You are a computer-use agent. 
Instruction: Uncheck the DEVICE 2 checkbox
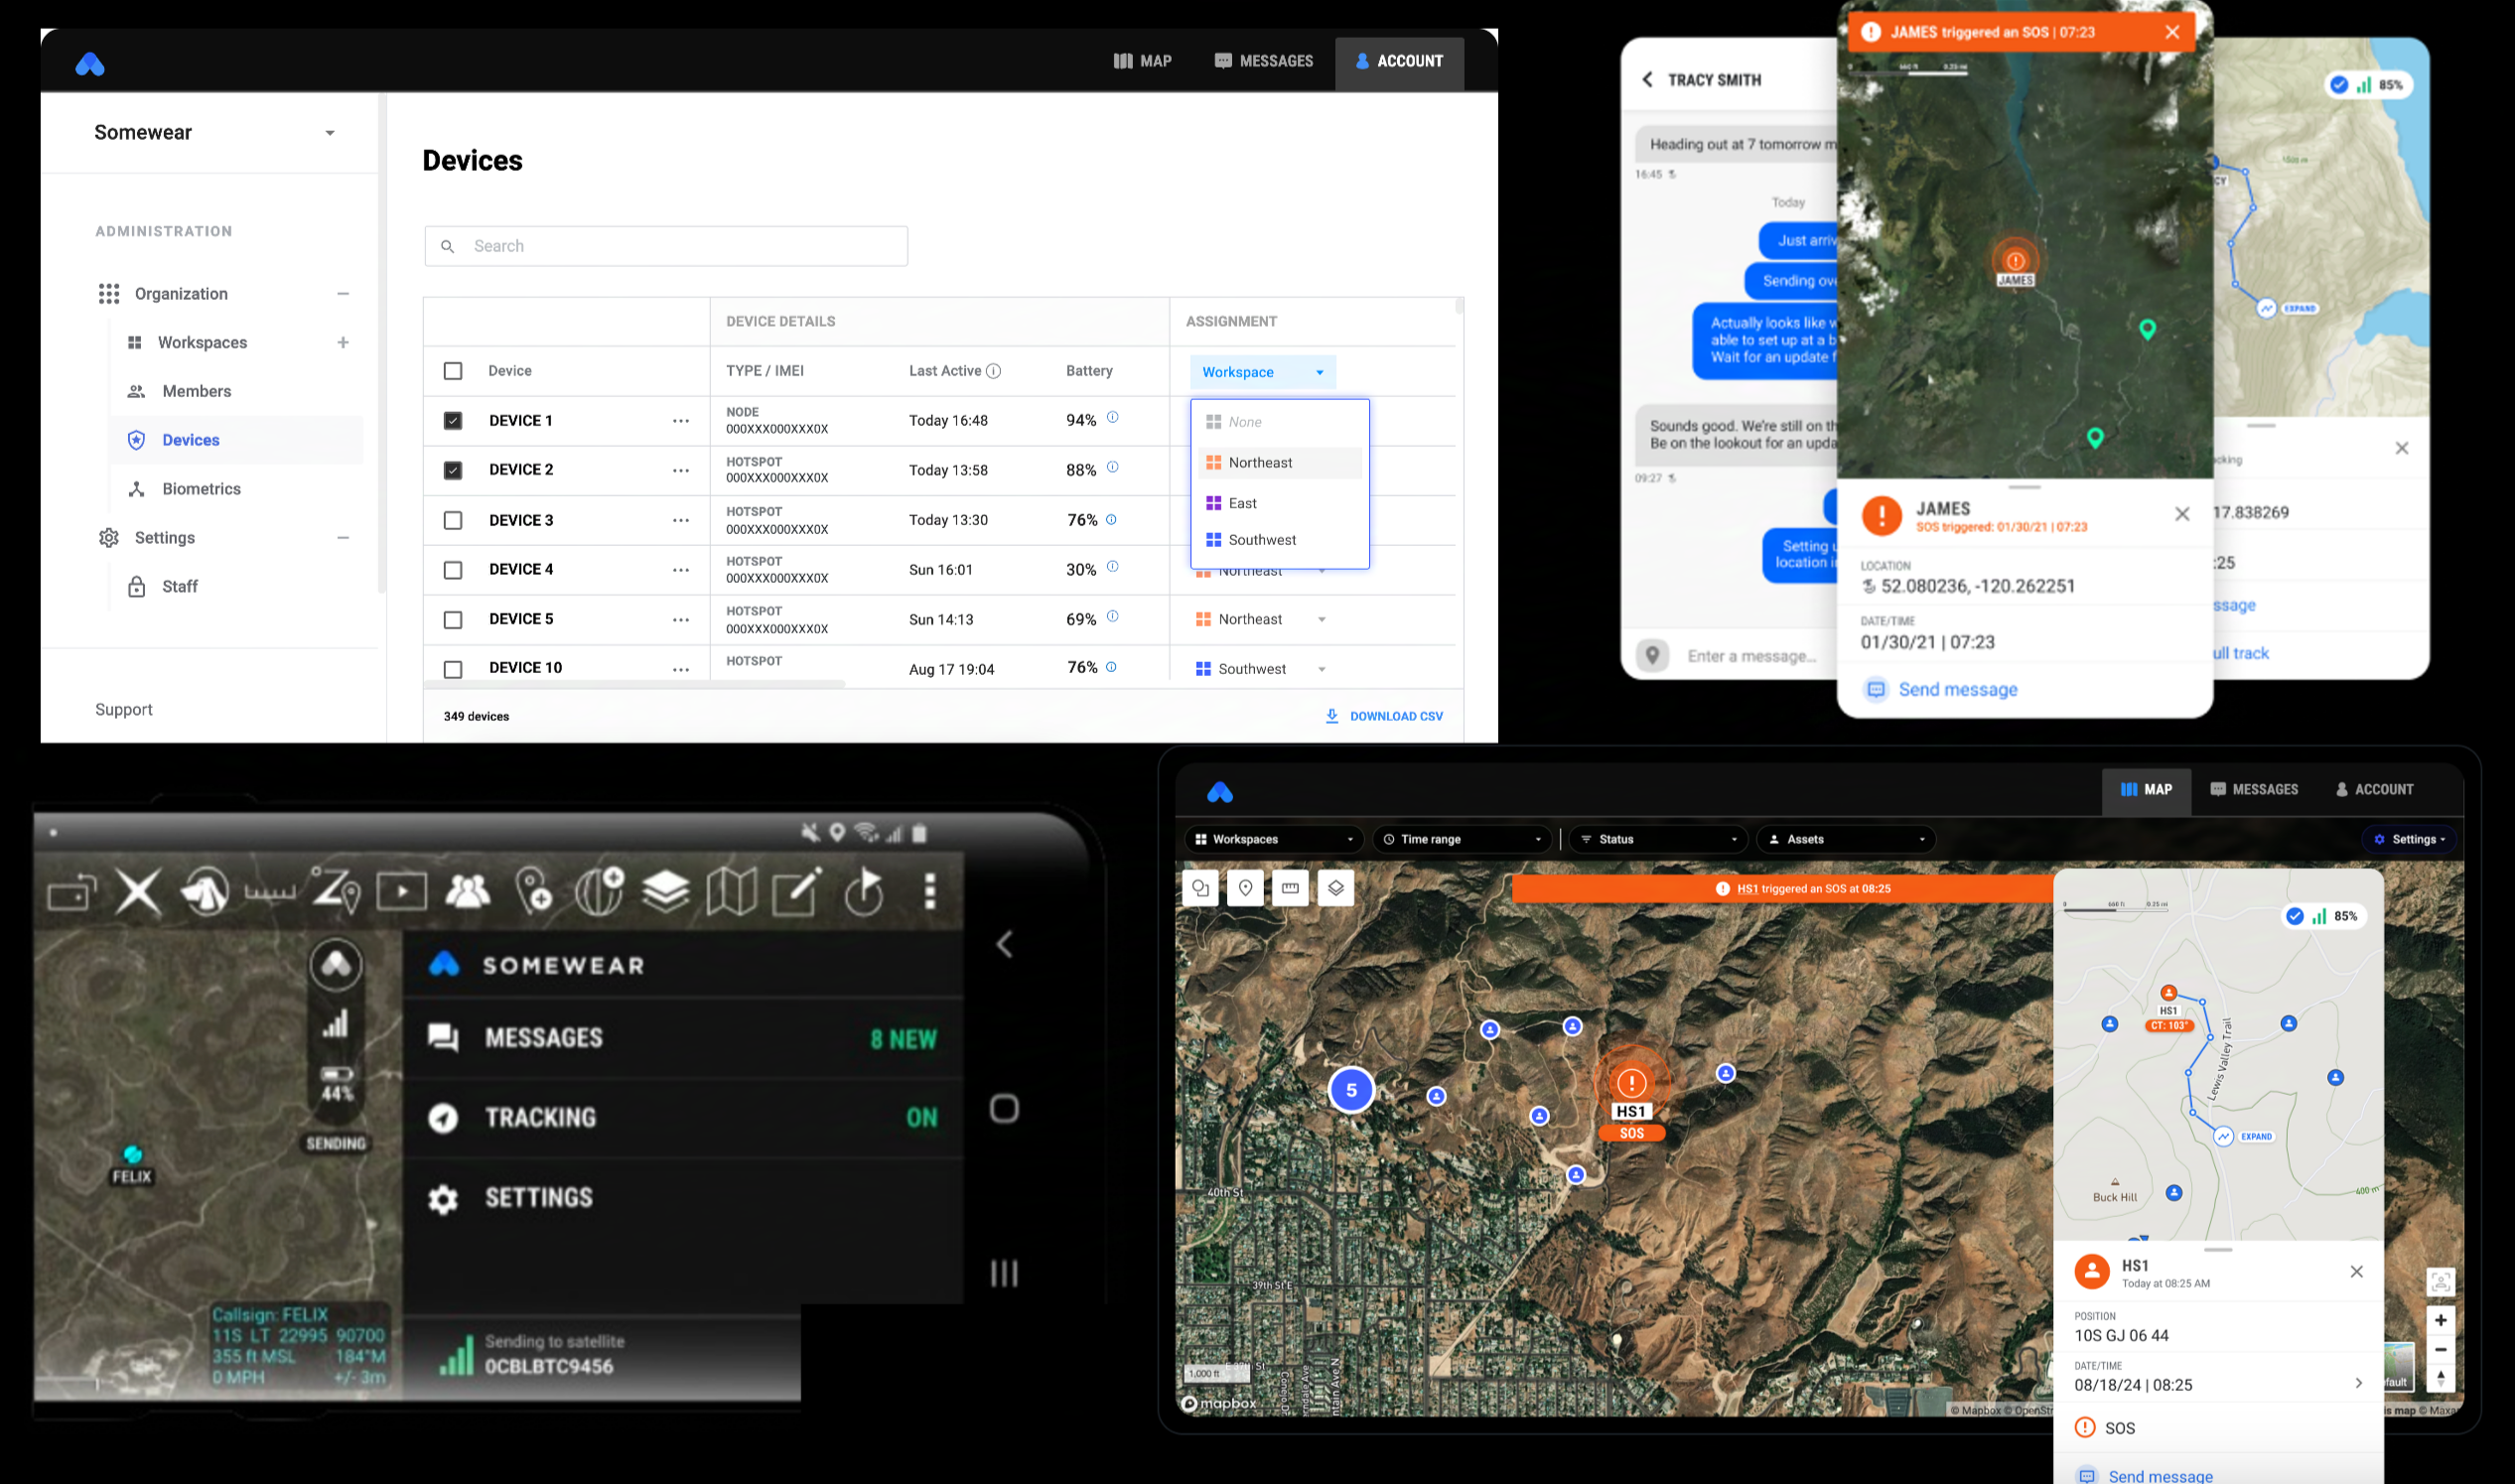[x=453, y=470]
